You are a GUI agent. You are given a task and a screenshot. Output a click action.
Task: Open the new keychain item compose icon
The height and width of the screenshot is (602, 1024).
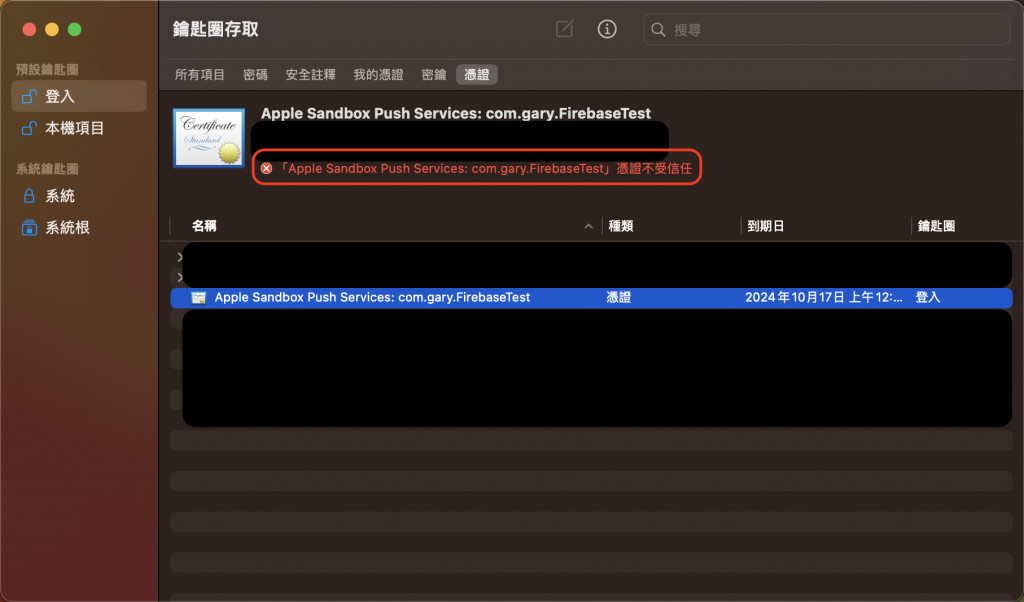click(x=564, y=29)
